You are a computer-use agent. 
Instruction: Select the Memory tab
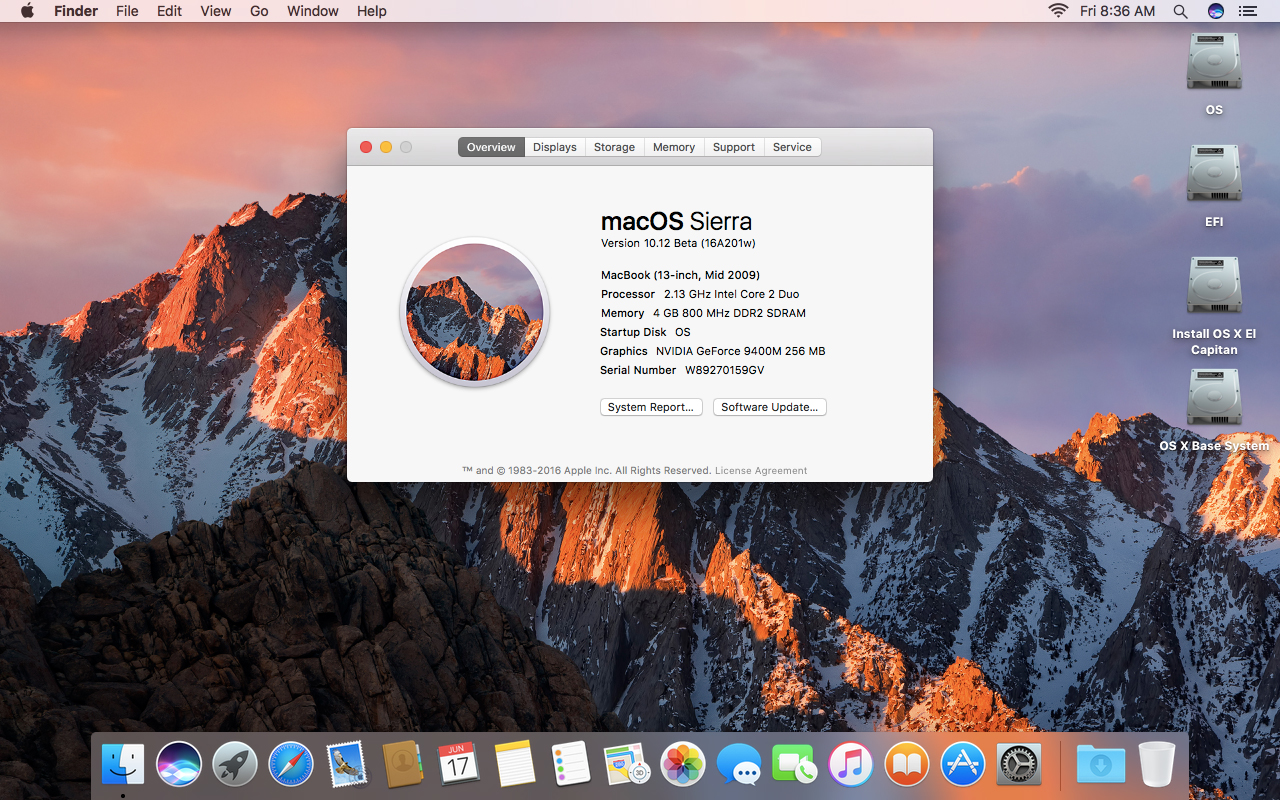coord(673,146)
